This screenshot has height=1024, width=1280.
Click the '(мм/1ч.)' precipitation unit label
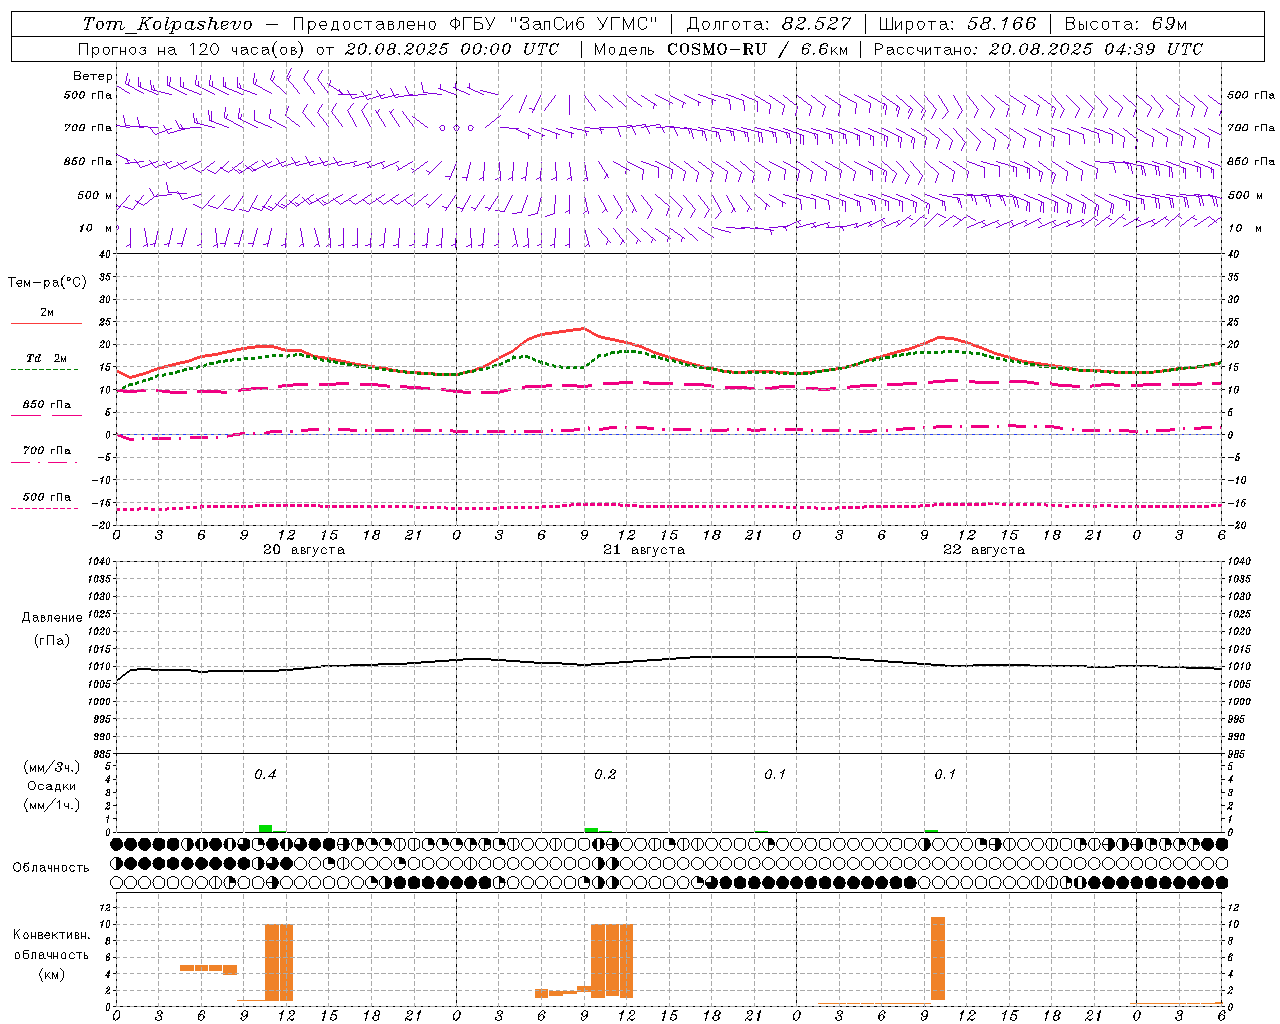[52, 805]
